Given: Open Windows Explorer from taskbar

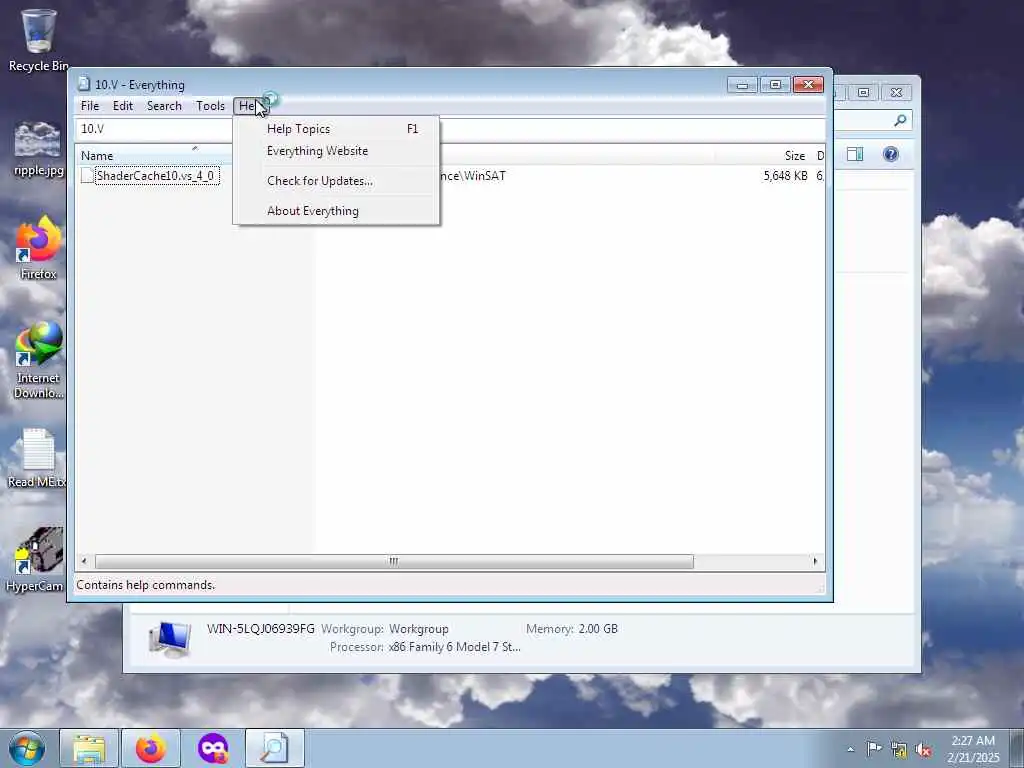Looking at the screenshot, I should tap(89, 748).
